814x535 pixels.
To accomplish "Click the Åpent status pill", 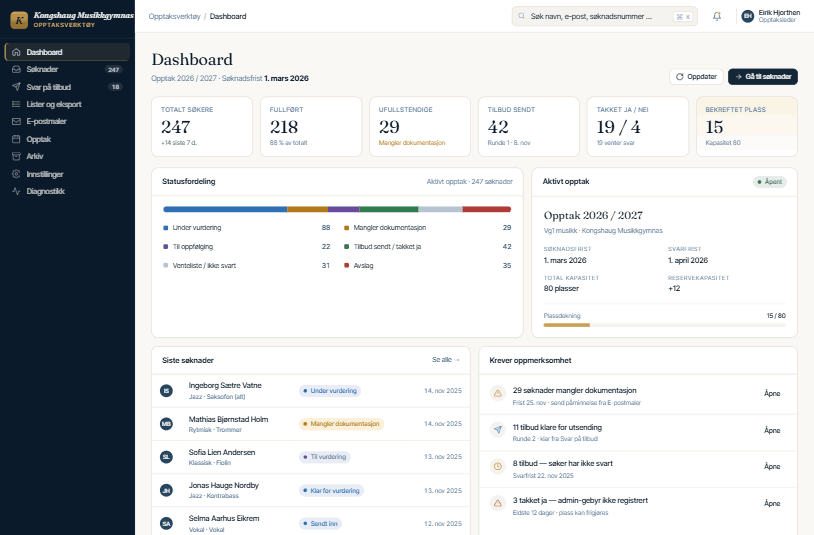I will (770, 182).
